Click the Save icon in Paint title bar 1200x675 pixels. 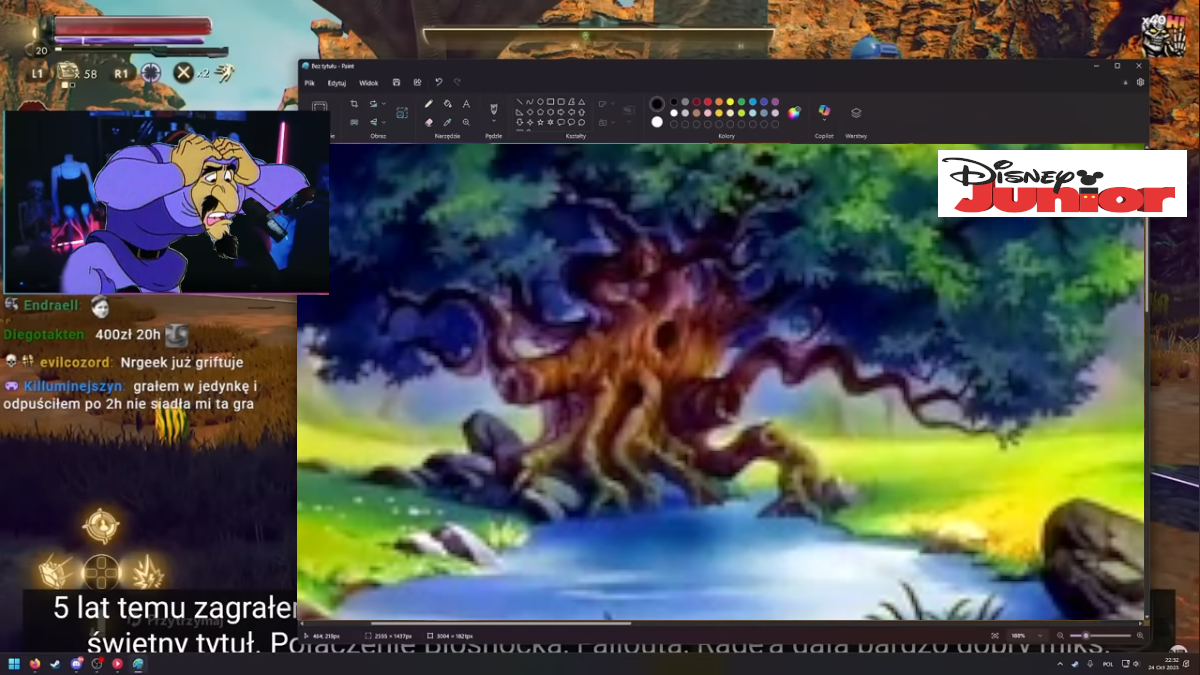[397, 82]
